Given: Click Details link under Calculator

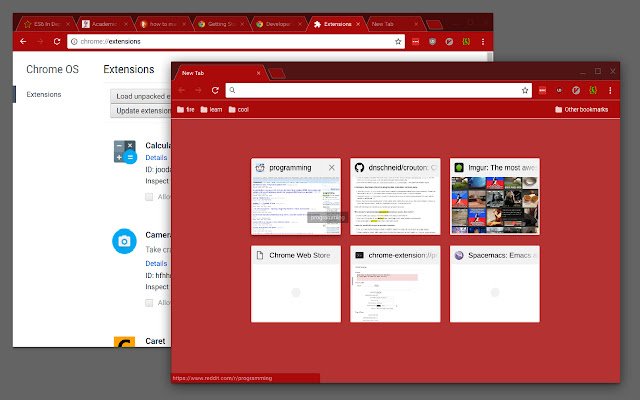Looking at the screenshot, I should [x=156, y=157].
